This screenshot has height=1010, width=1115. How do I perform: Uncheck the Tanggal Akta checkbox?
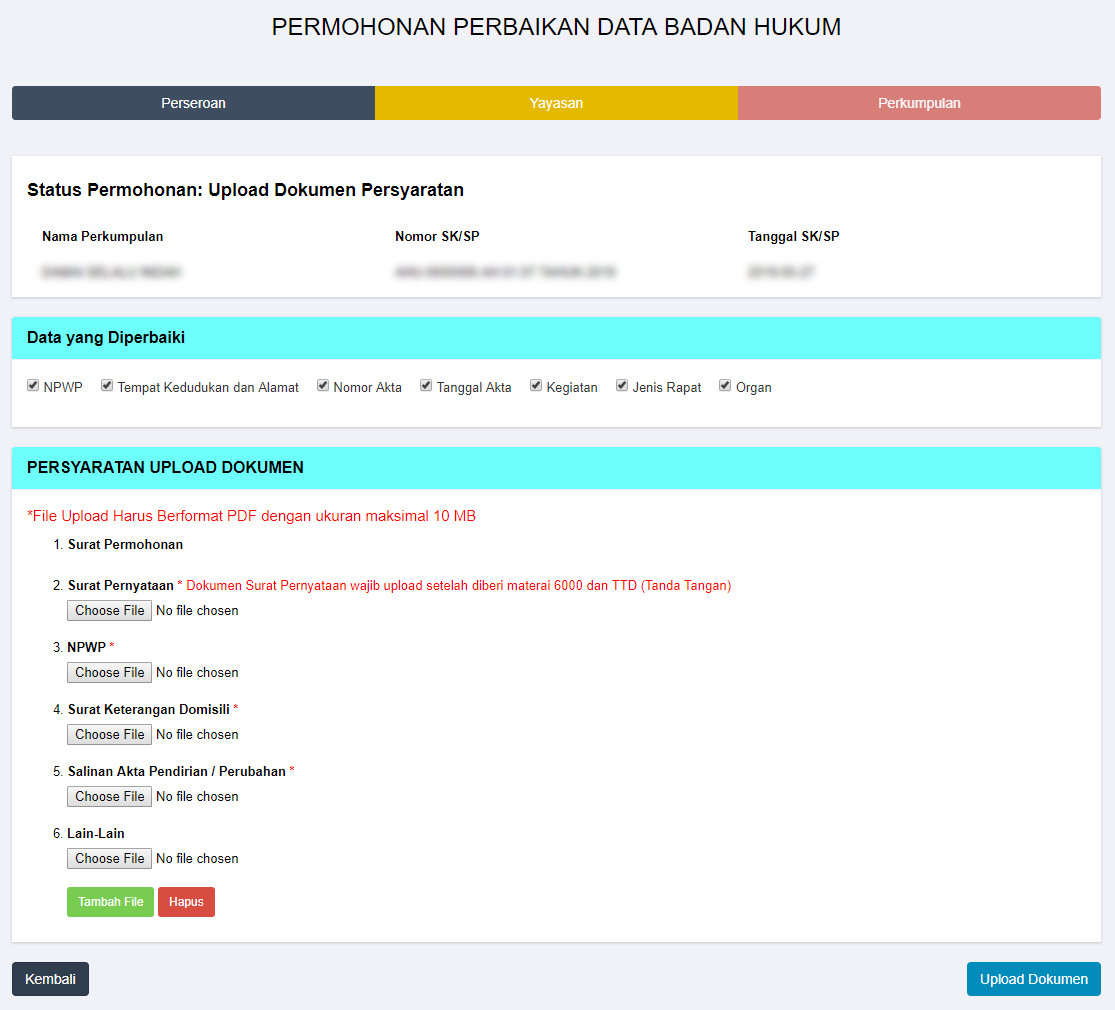pos(426,386)
